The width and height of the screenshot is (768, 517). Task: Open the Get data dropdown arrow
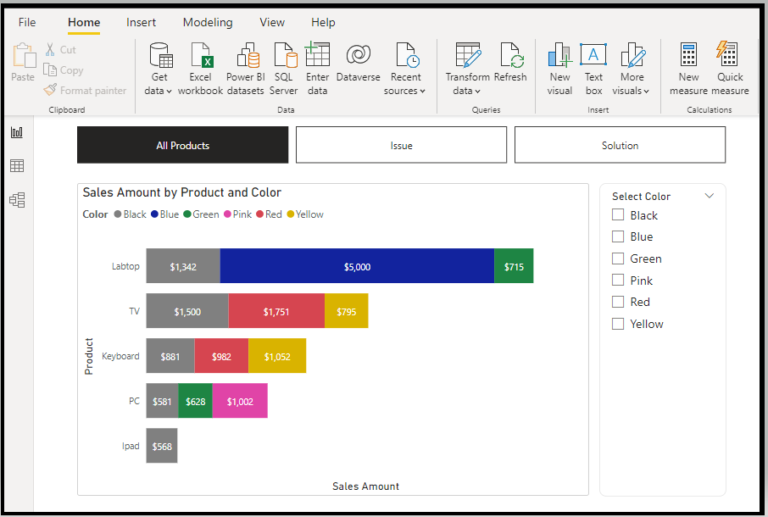point(169,92)
